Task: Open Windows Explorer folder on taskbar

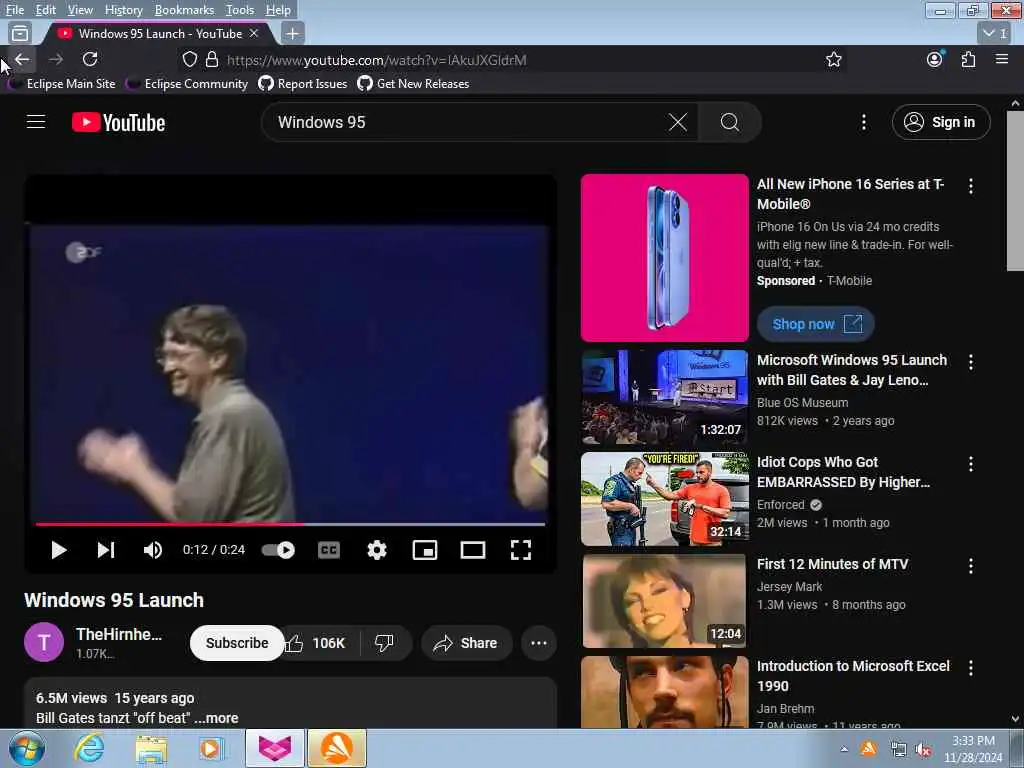Action: [x=151, y=748]
